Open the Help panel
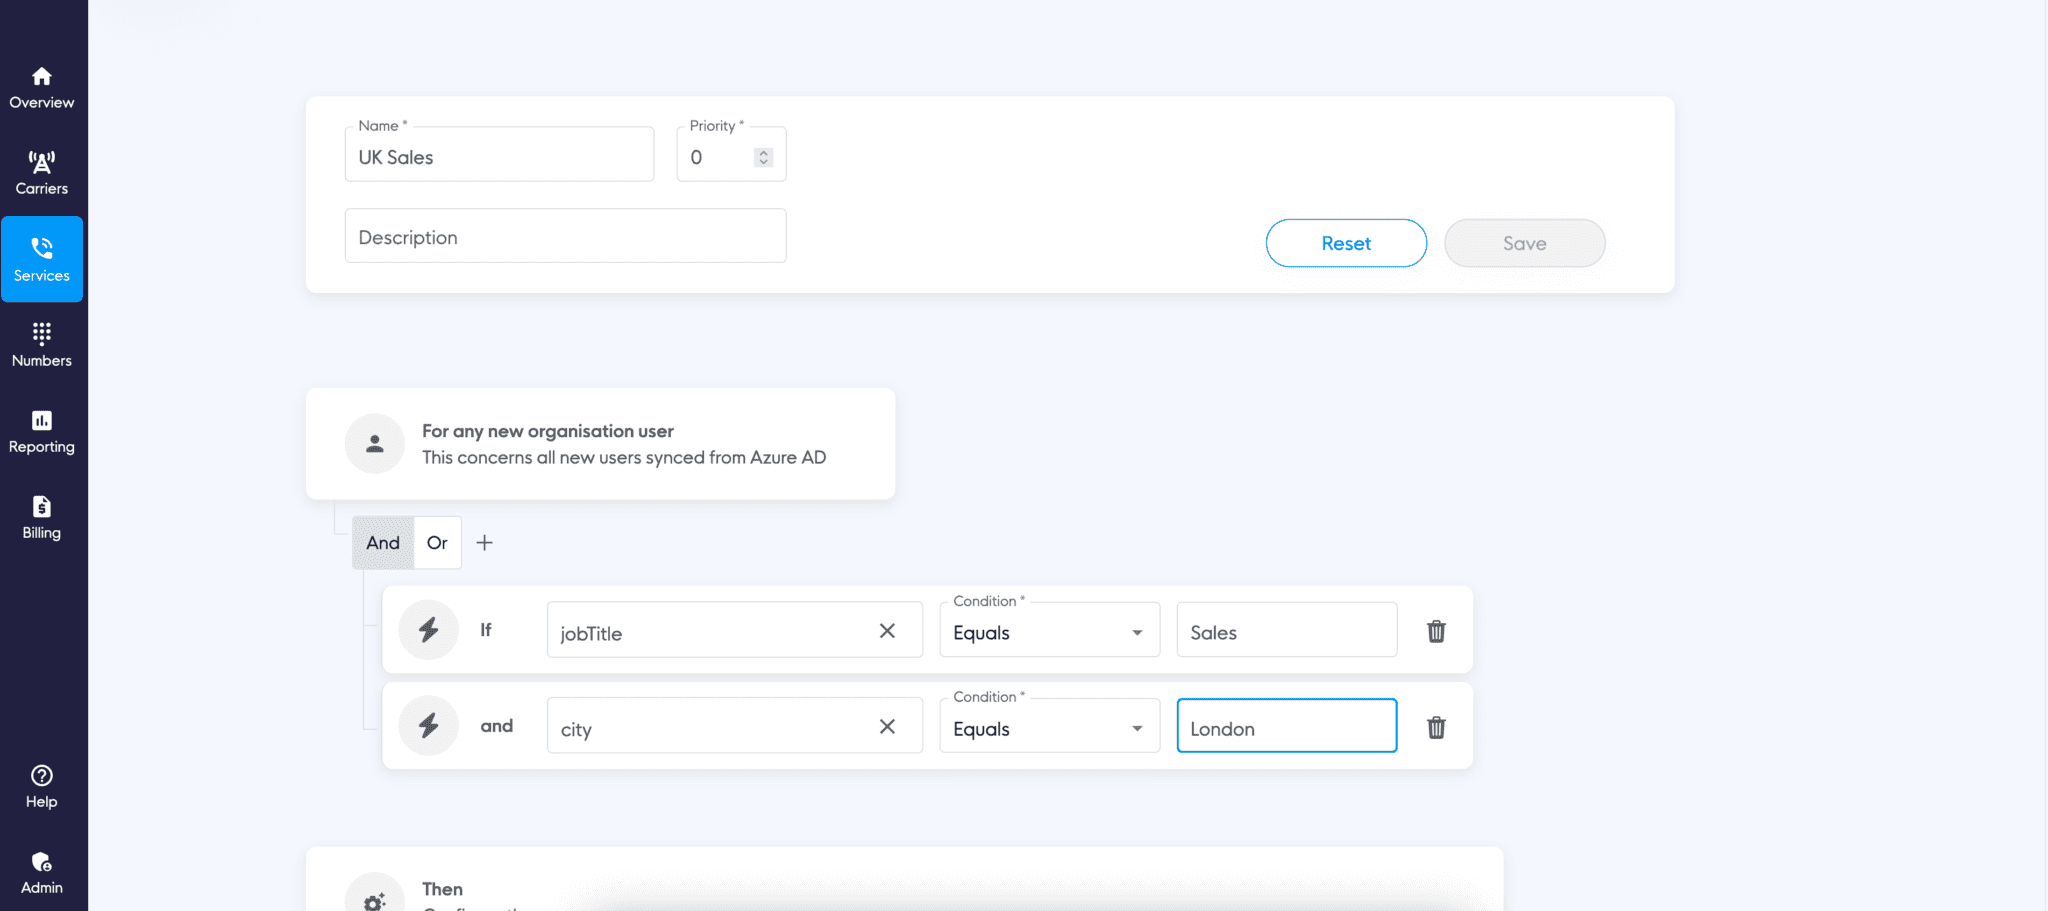 click(40, 786)
